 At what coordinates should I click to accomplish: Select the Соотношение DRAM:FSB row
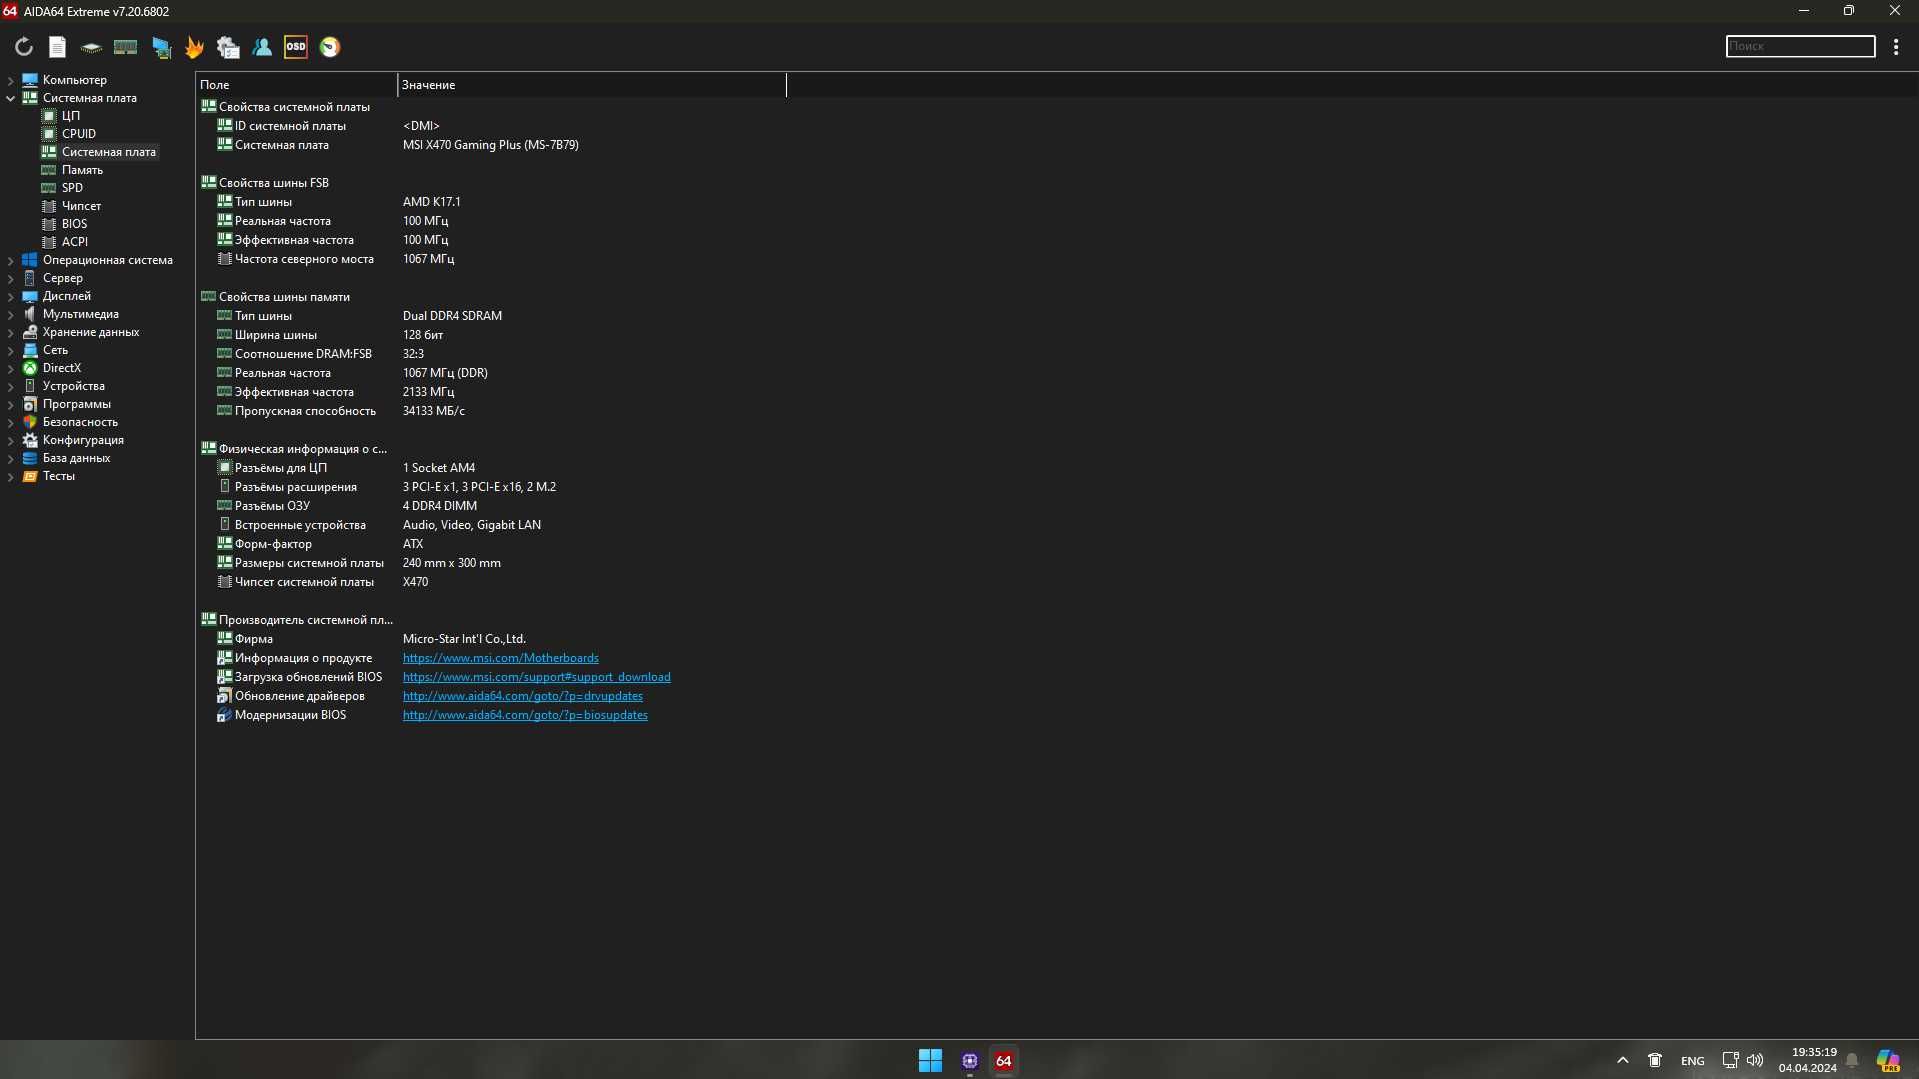303,354
